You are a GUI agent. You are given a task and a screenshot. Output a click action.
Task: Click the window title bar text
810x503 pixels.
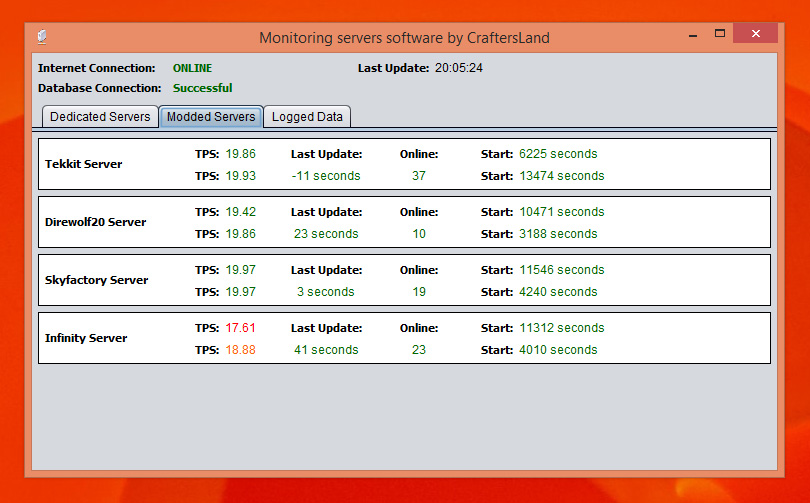click(x=404, y=38)
